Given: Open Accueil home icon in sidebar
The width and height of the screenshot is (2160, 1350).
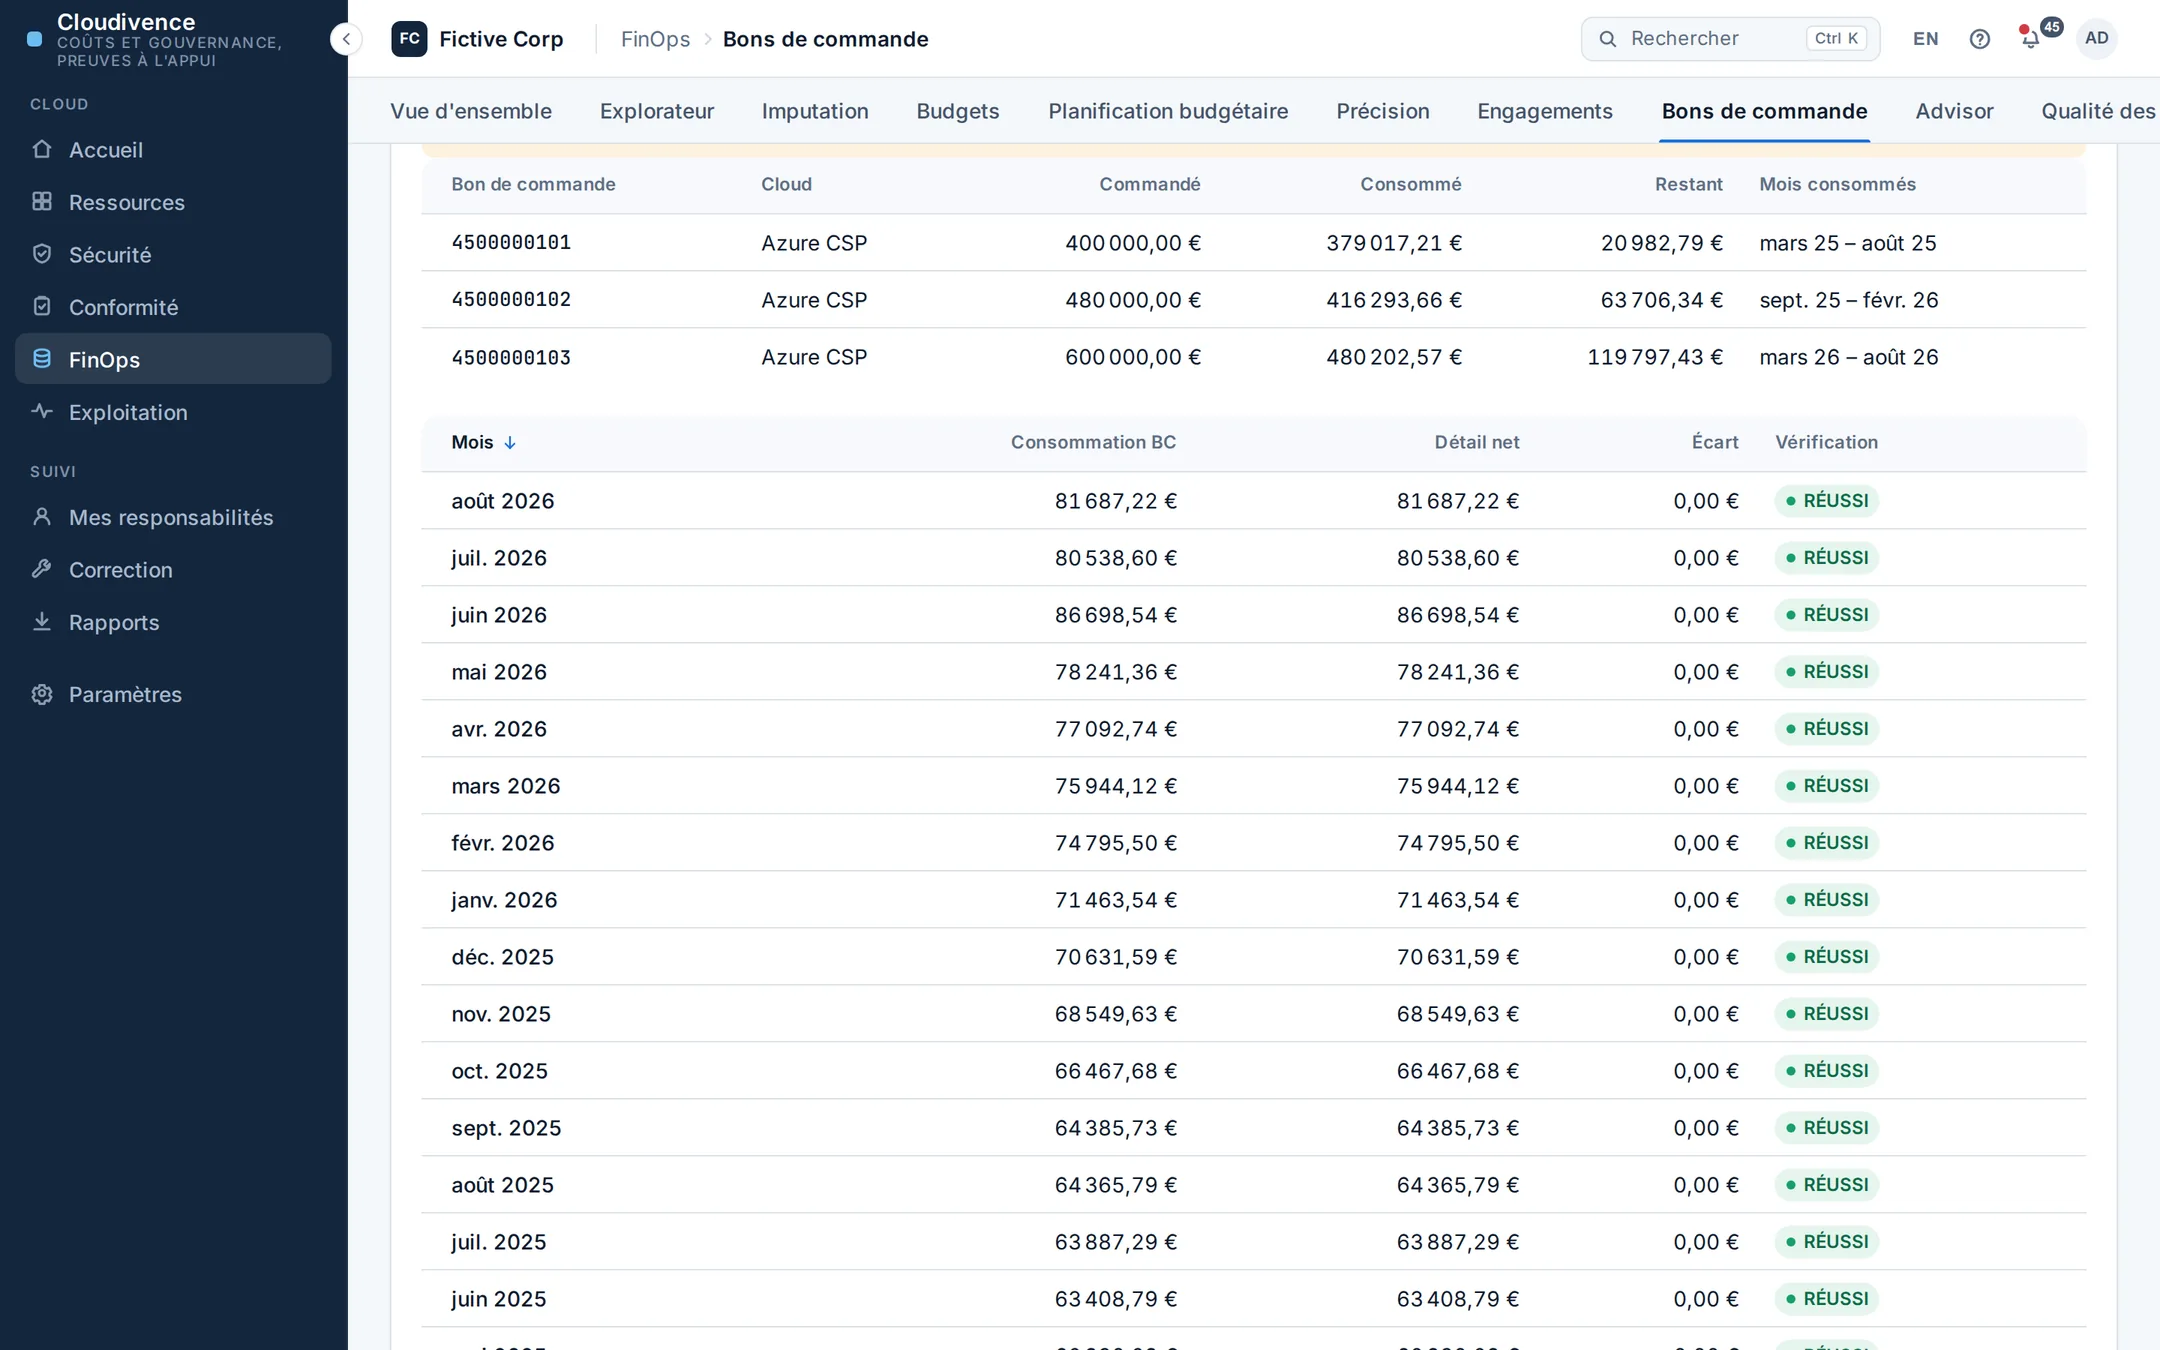Looking at the screenshot, I should (x=42, y=149).
